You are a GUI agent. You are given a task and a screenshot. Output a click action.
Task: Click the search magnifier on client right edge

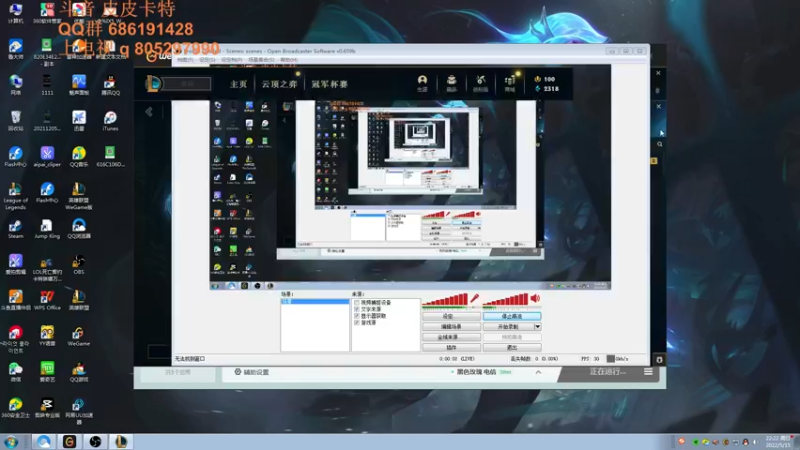click(x=659, y=144)
